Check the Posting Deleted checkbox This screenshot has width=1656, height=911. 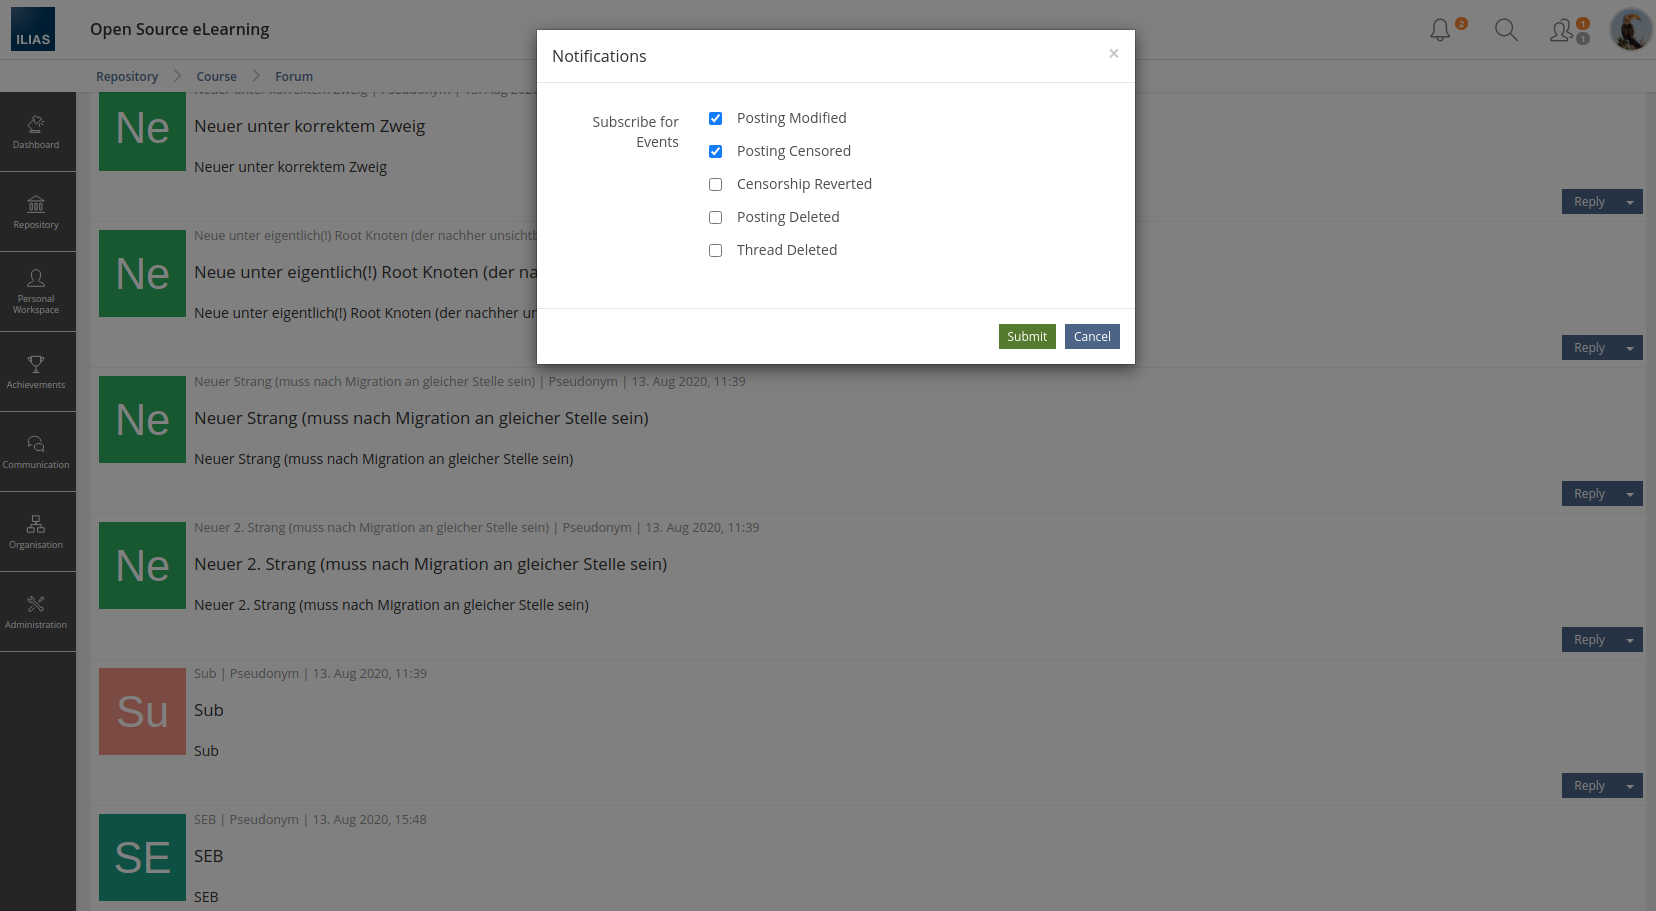[x=715, y=217]
